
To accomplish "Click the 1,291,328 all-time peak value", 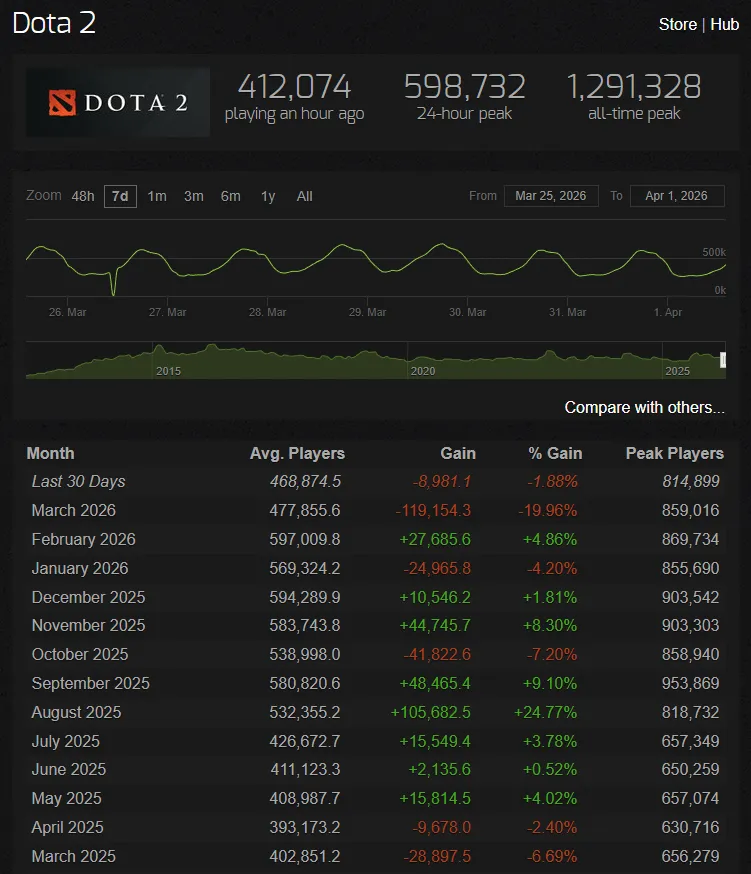I will [x=634, y=86].
